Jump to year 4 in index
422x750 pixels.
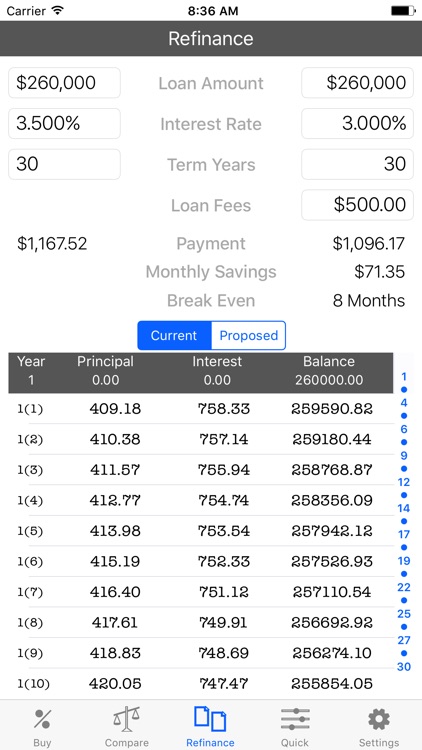(404, 403)
